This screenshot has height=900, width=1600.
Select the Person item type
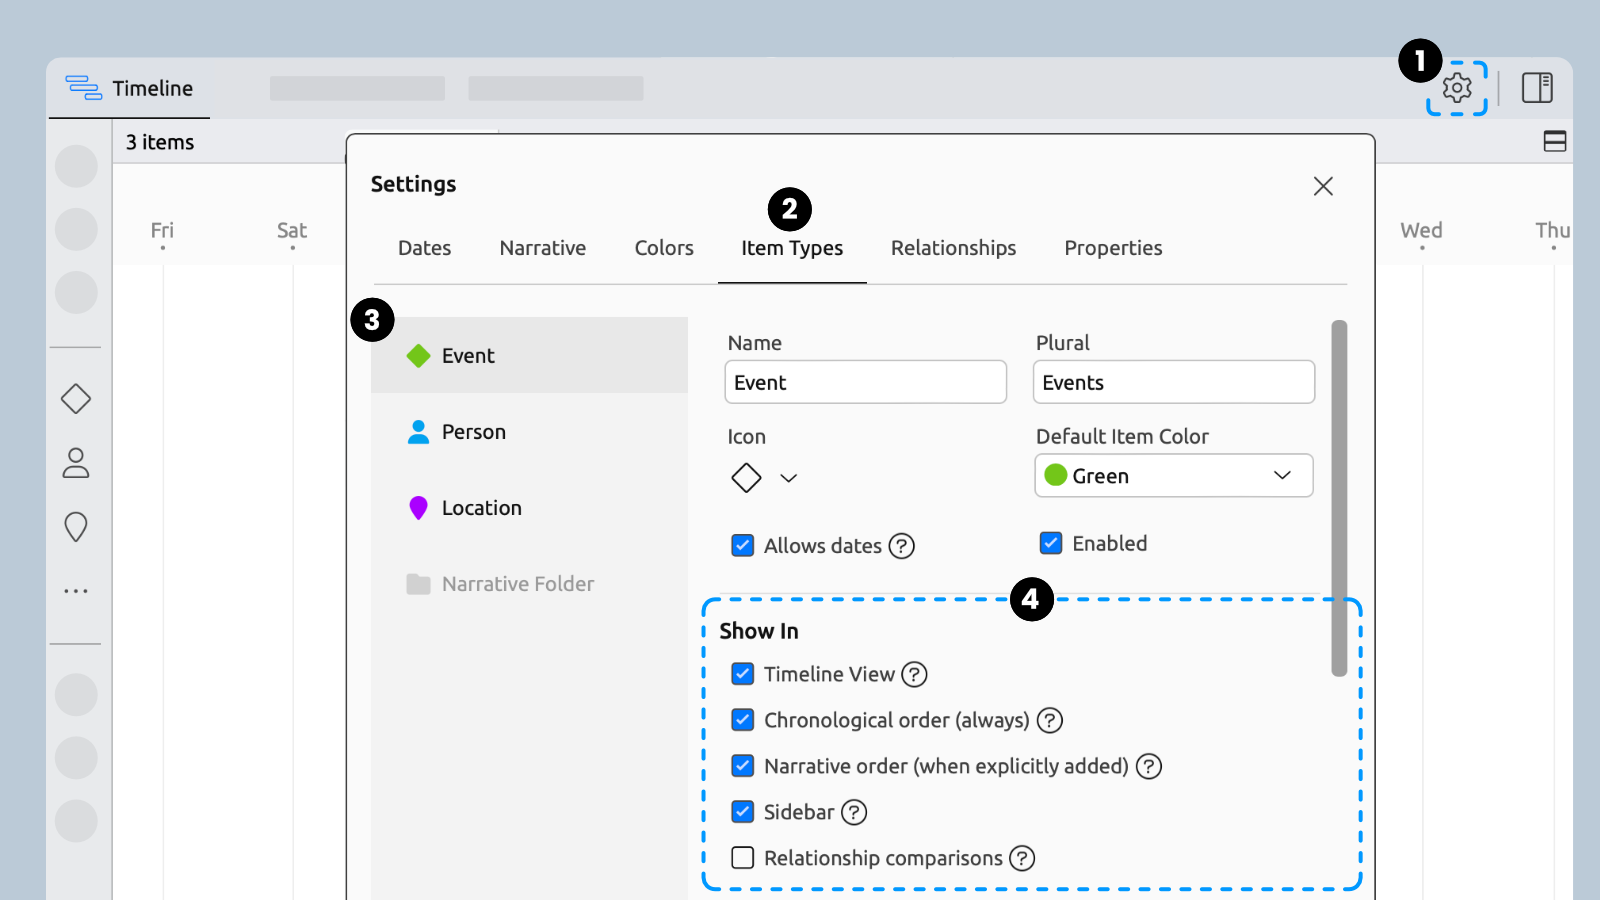click(529, 432)
